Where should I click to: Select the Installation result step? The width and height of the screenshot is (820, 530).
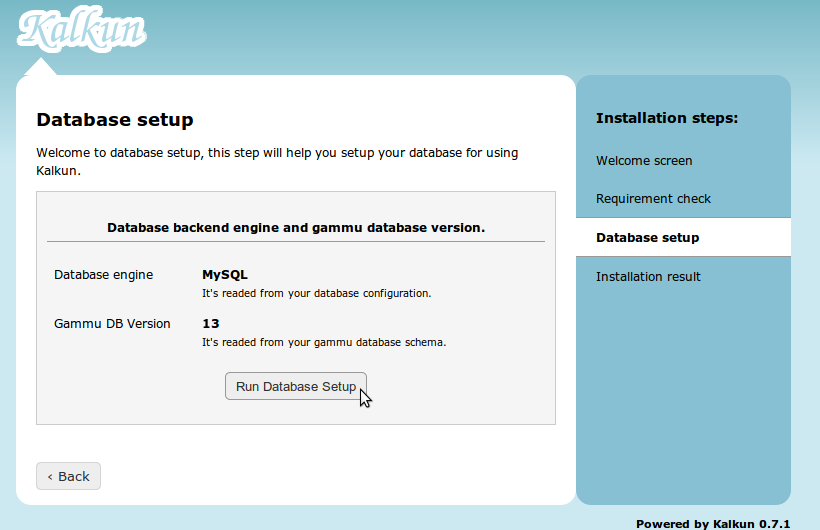(648, 277)
